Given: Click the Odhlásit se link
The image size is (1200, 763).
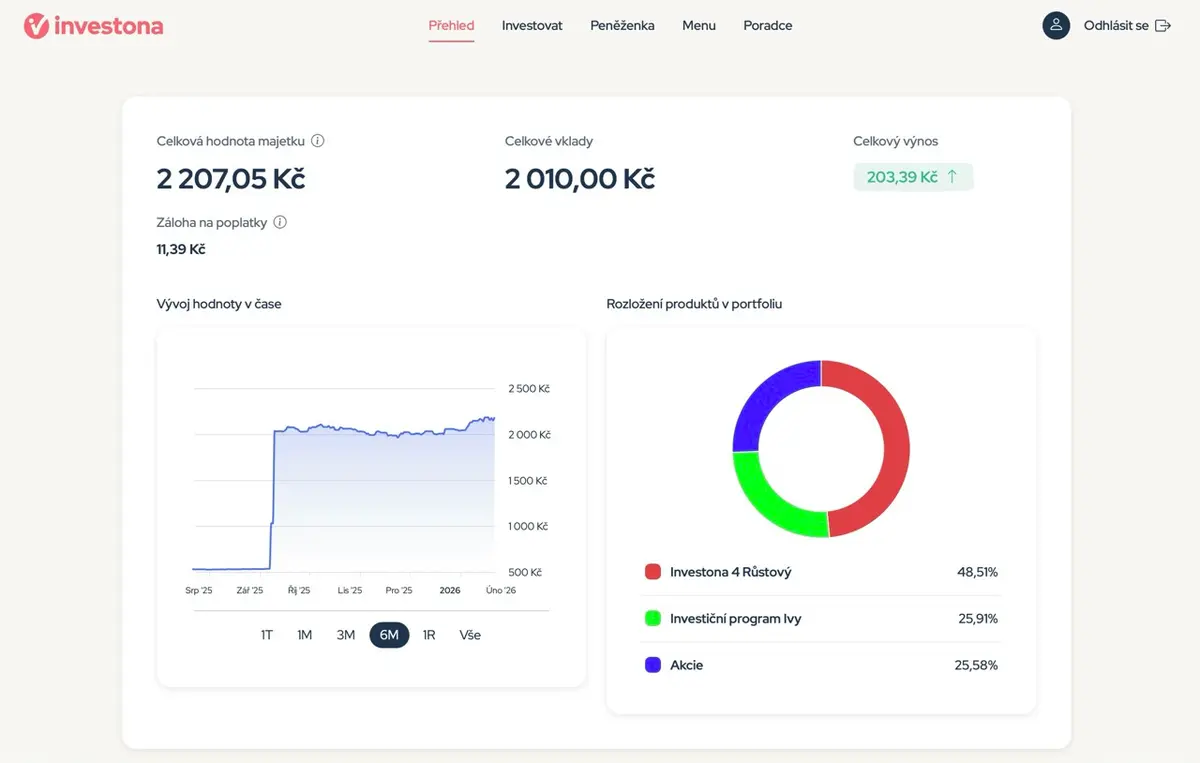Looking at the screenshot, I should coord(1116,26).
